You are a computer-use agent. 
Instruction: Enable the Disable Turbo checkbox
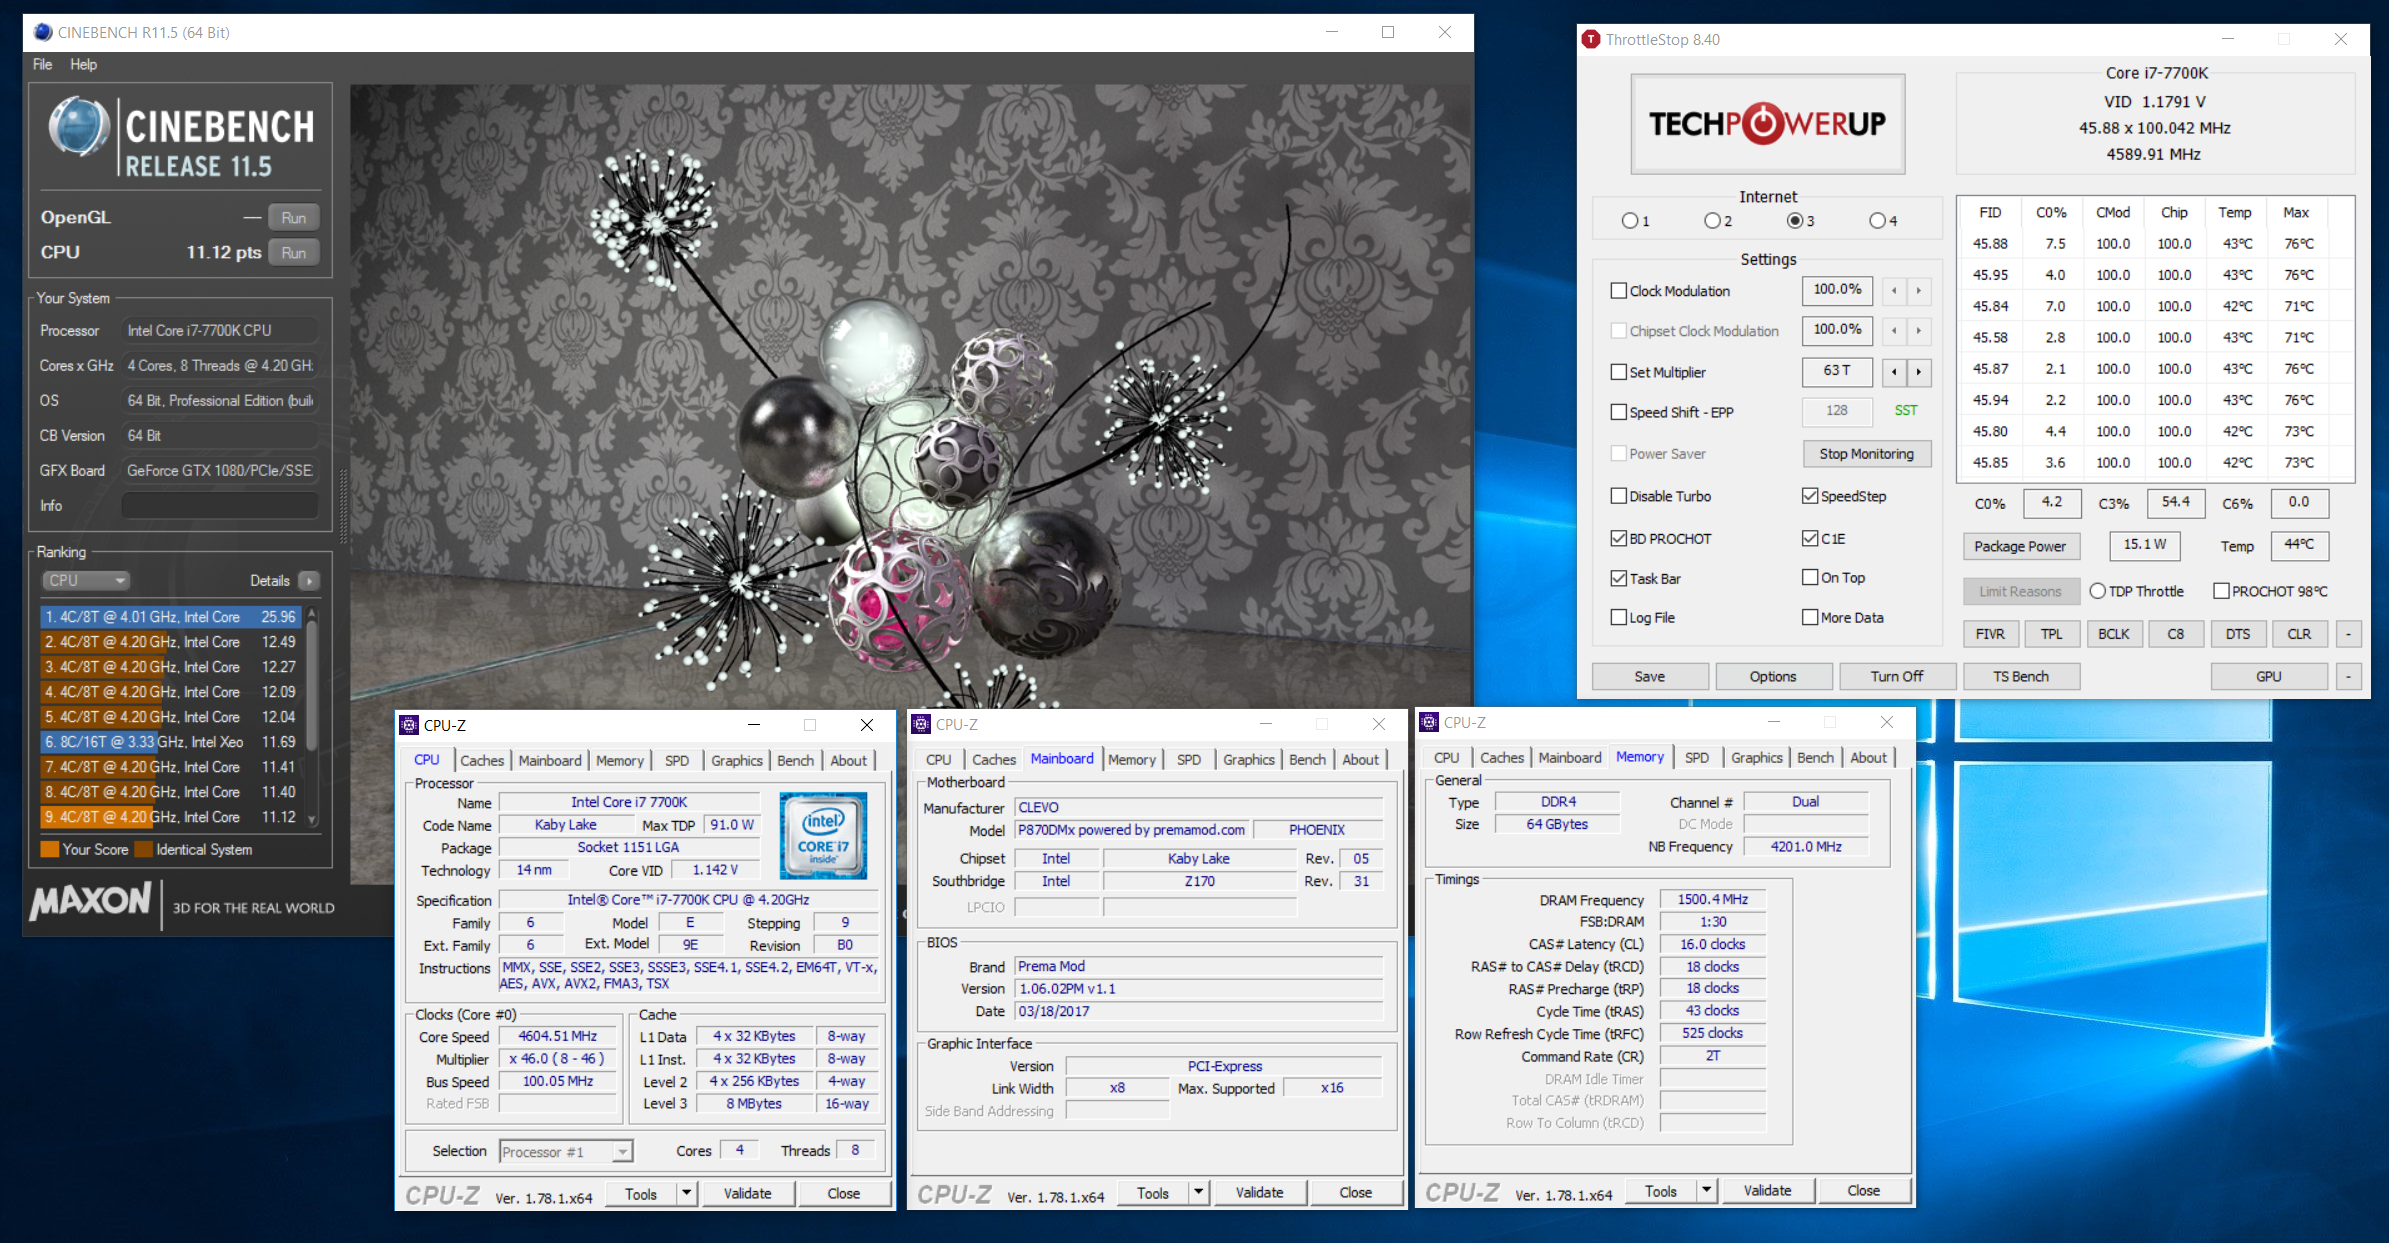[1619, 496]
